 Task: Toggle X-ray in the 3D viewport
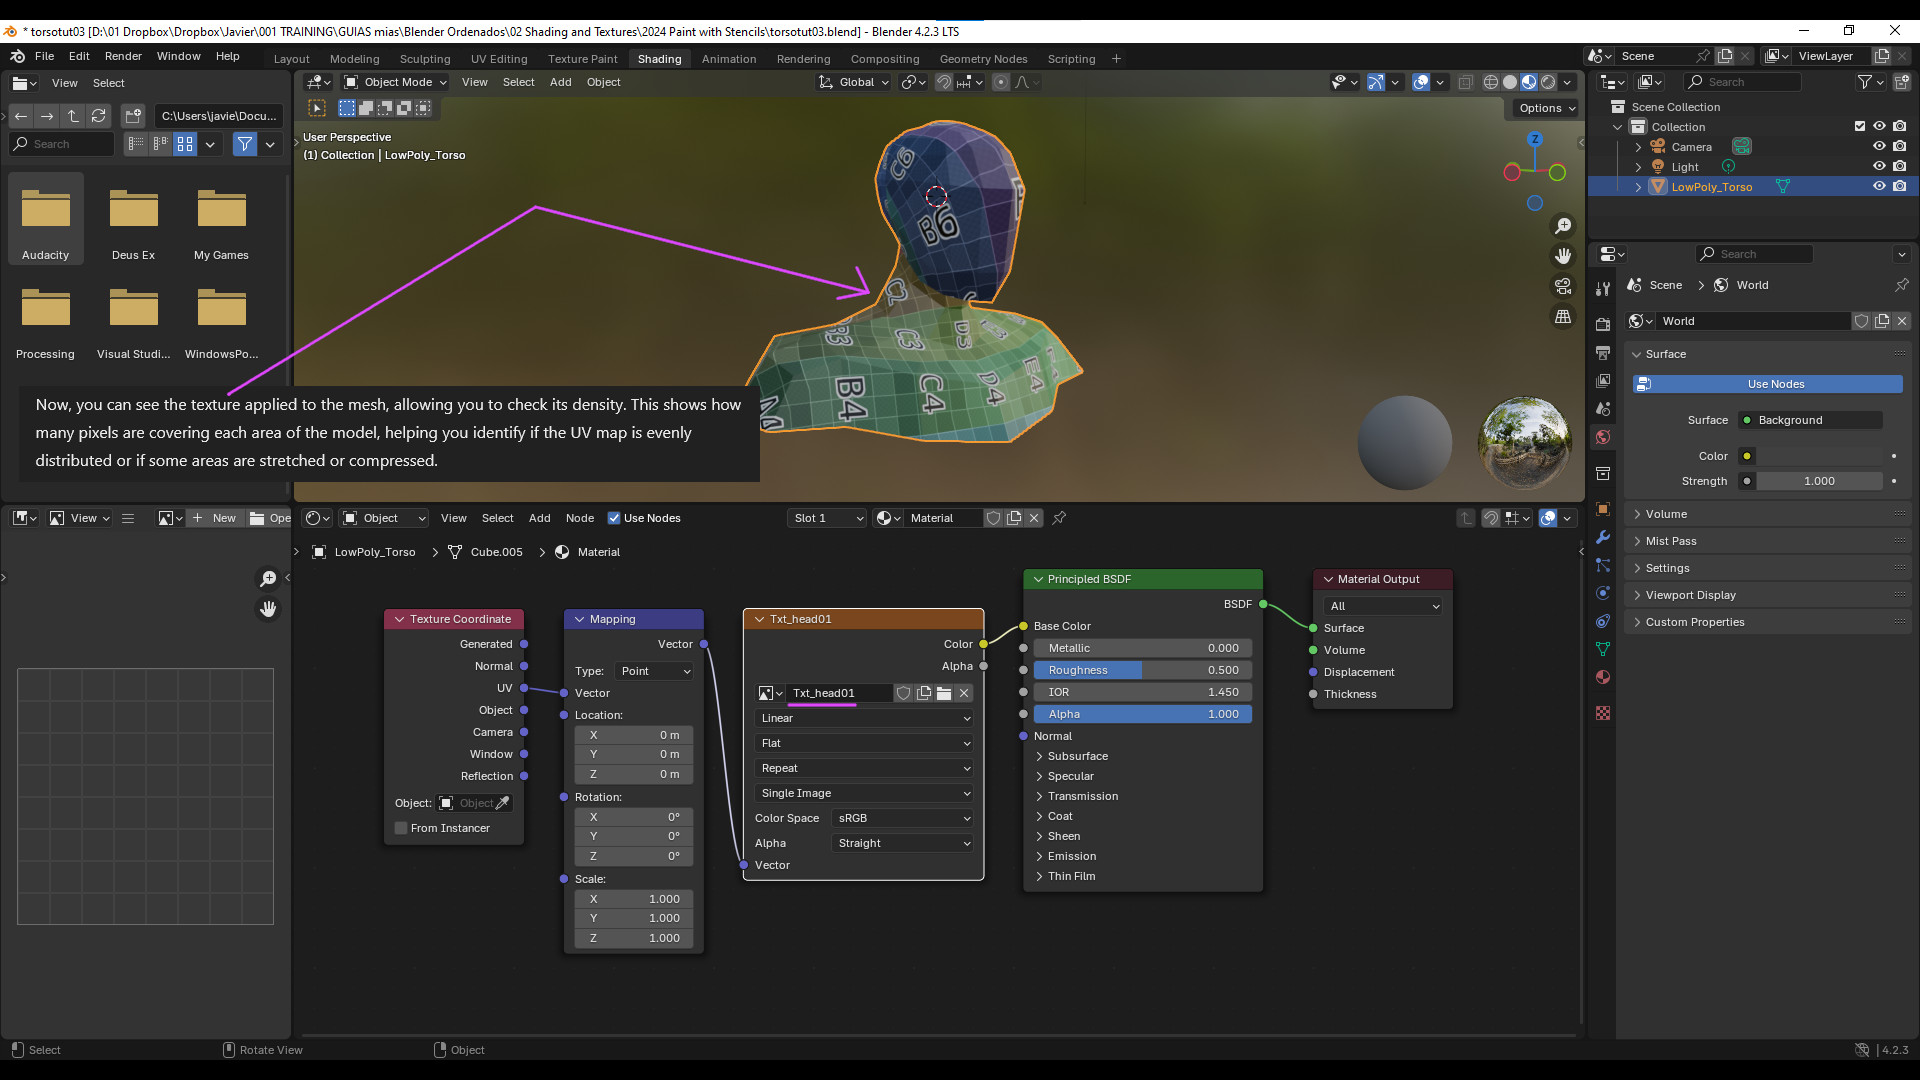[x=1465, y=82]
